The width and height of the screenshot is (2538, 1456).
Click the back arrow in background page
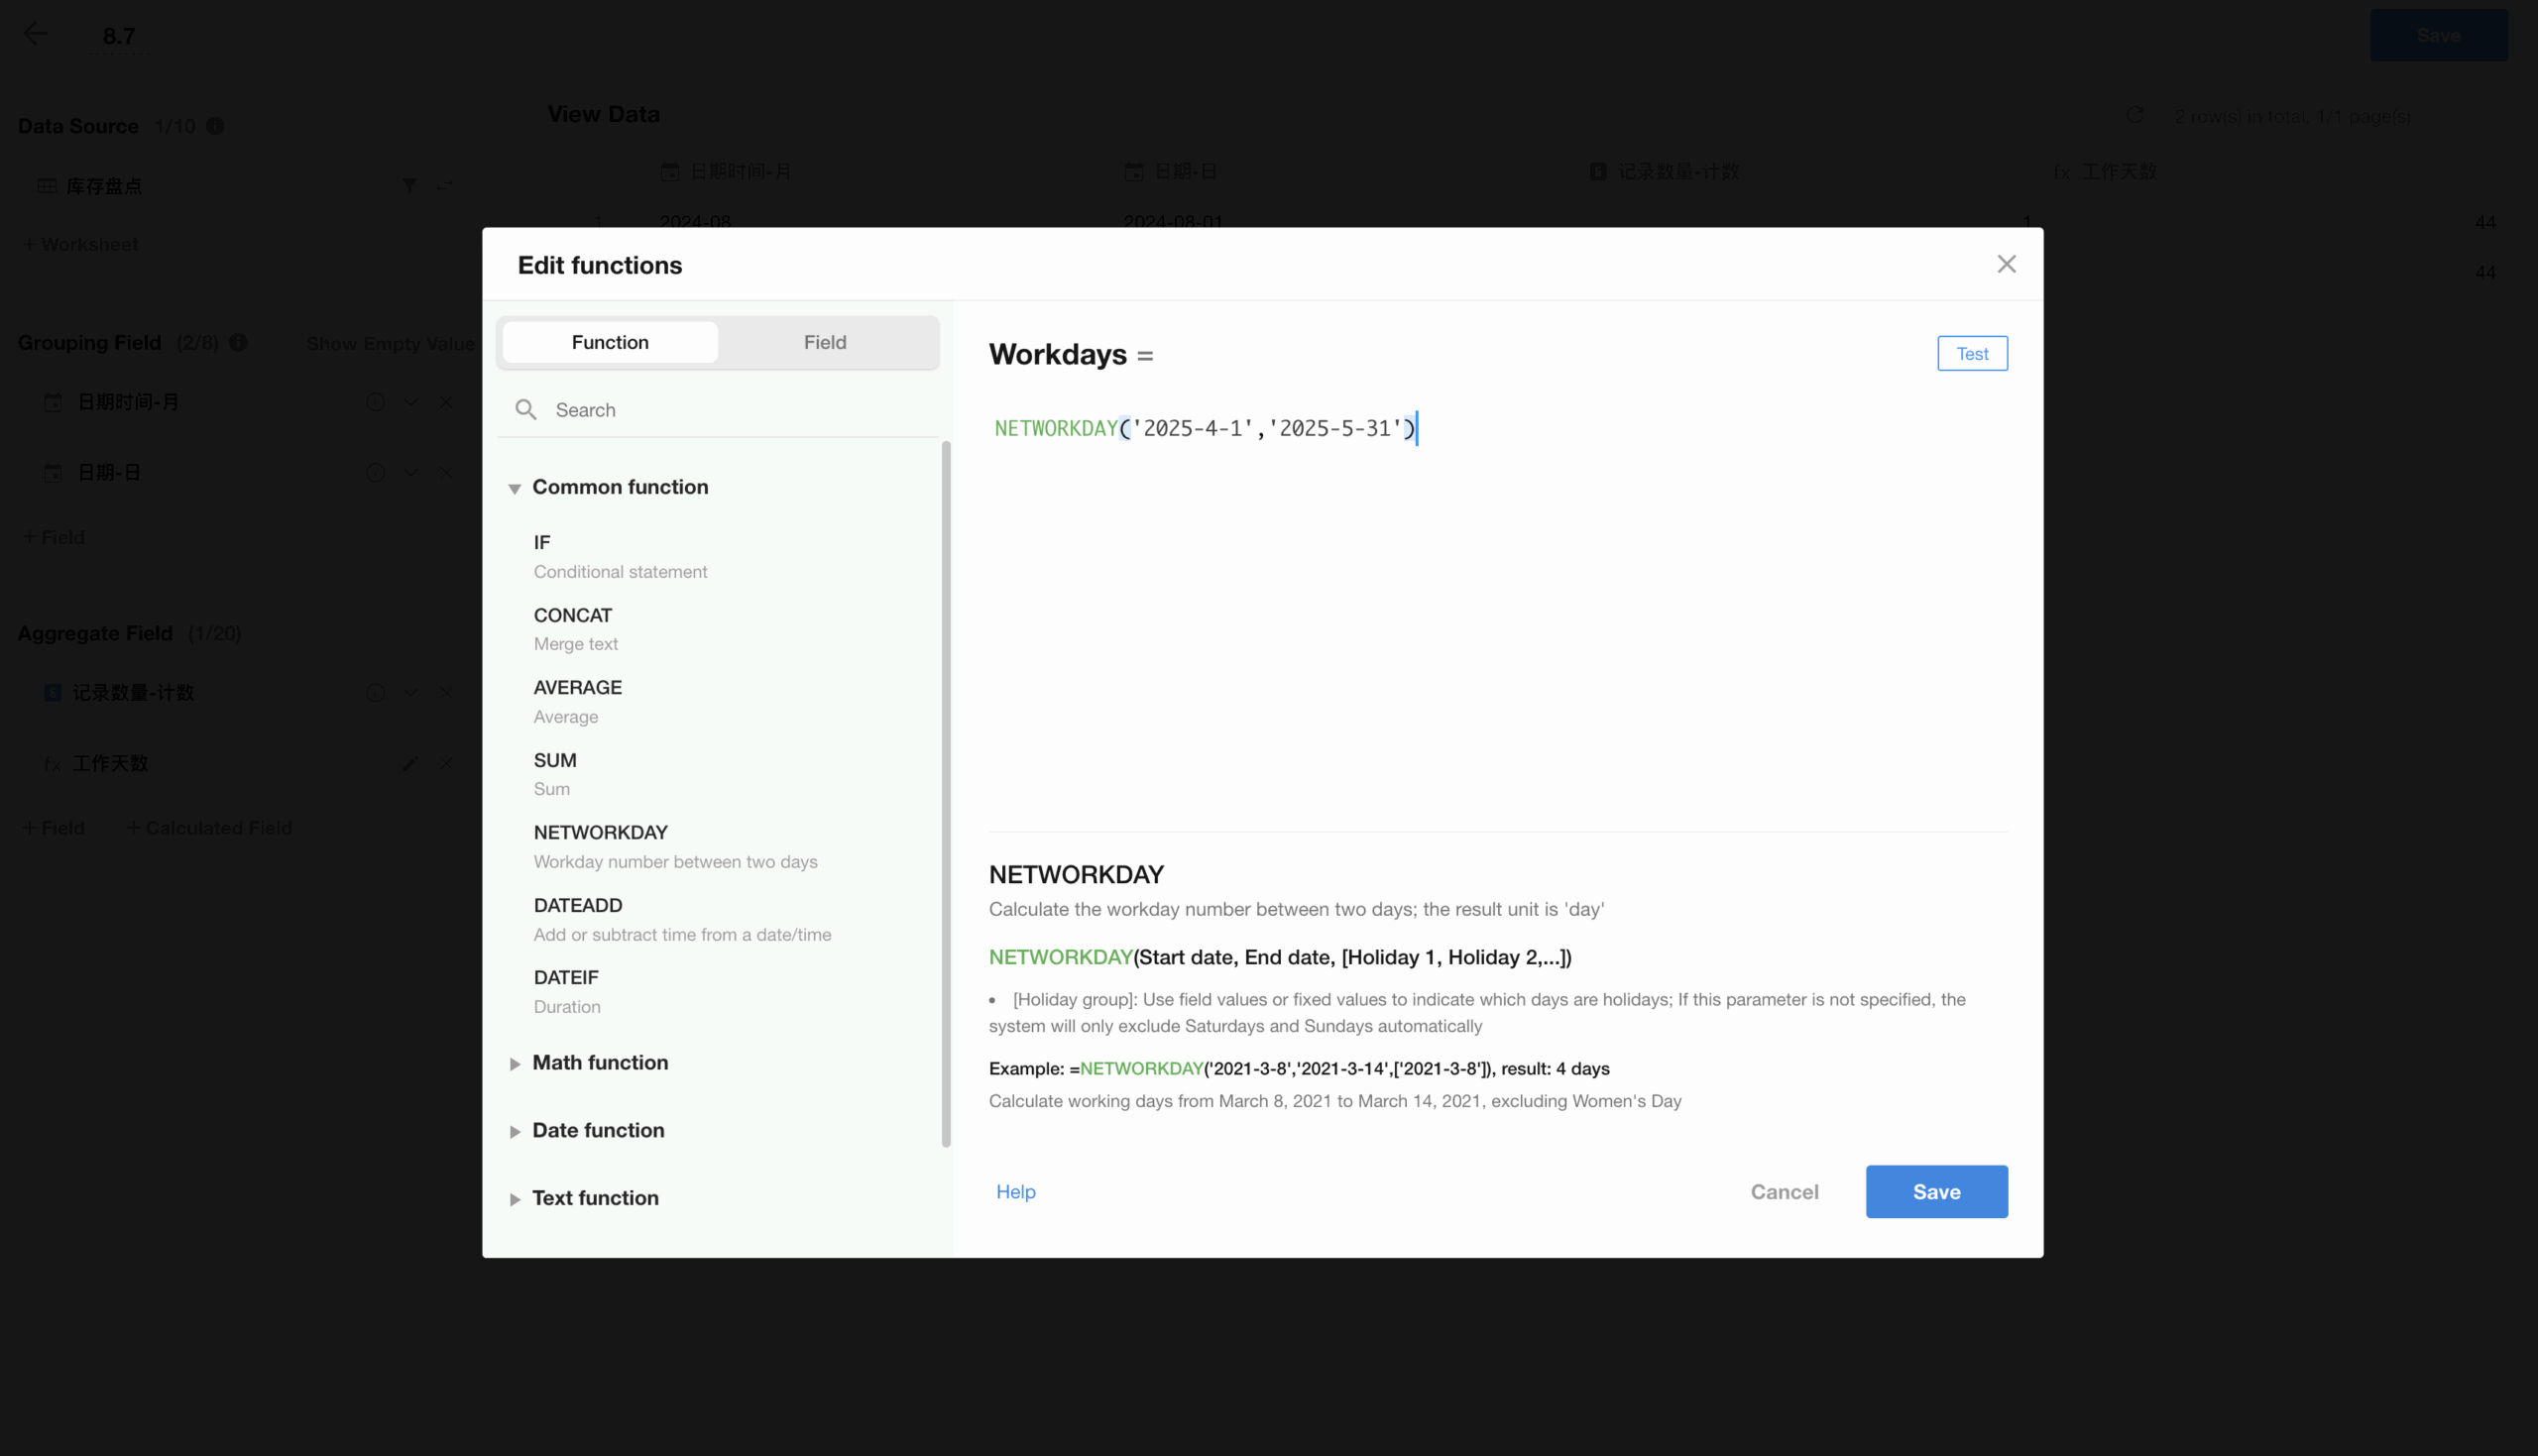click(x=35, y=34)
